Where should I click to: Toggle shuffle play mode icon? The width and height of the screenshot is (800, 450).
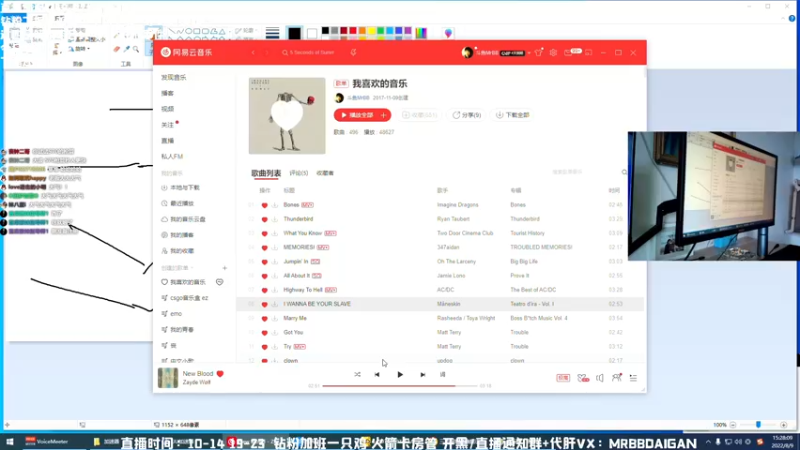[x=357, y=374]
